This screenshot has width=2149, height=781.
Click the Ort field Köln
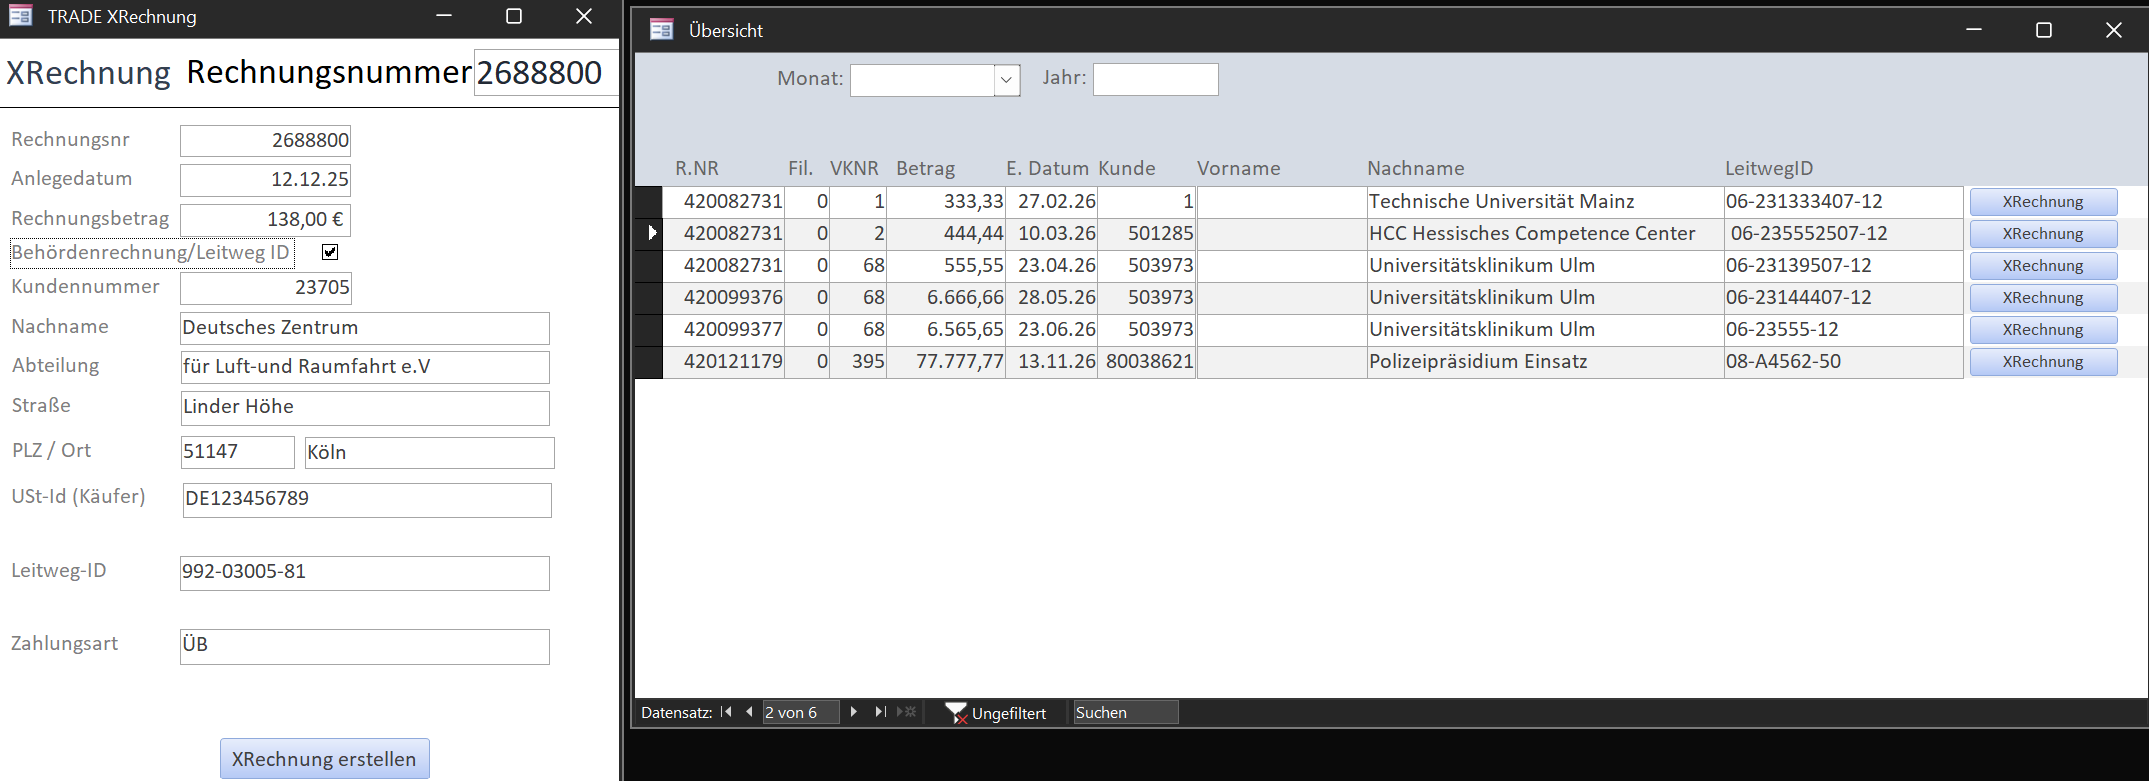click(430, 453)
